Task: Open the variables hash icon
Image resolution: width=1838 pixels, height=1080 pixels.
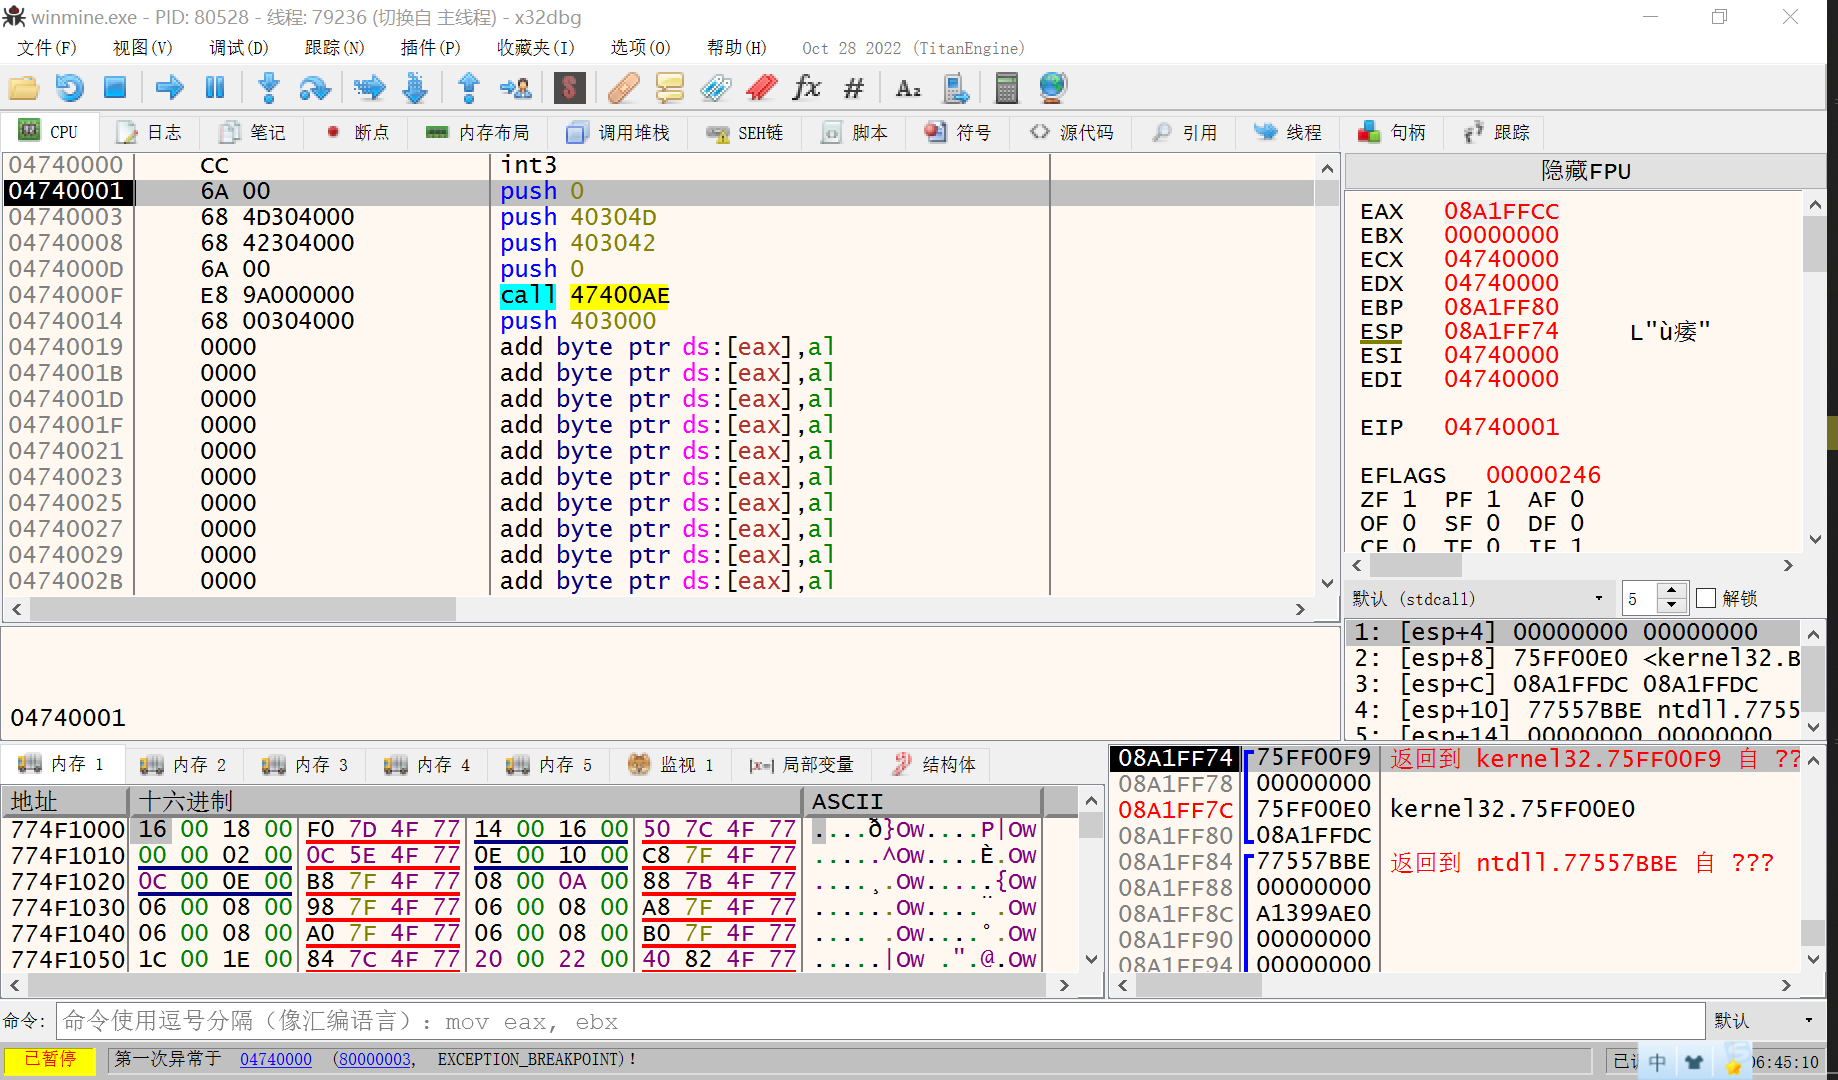Action: point(853,88)
